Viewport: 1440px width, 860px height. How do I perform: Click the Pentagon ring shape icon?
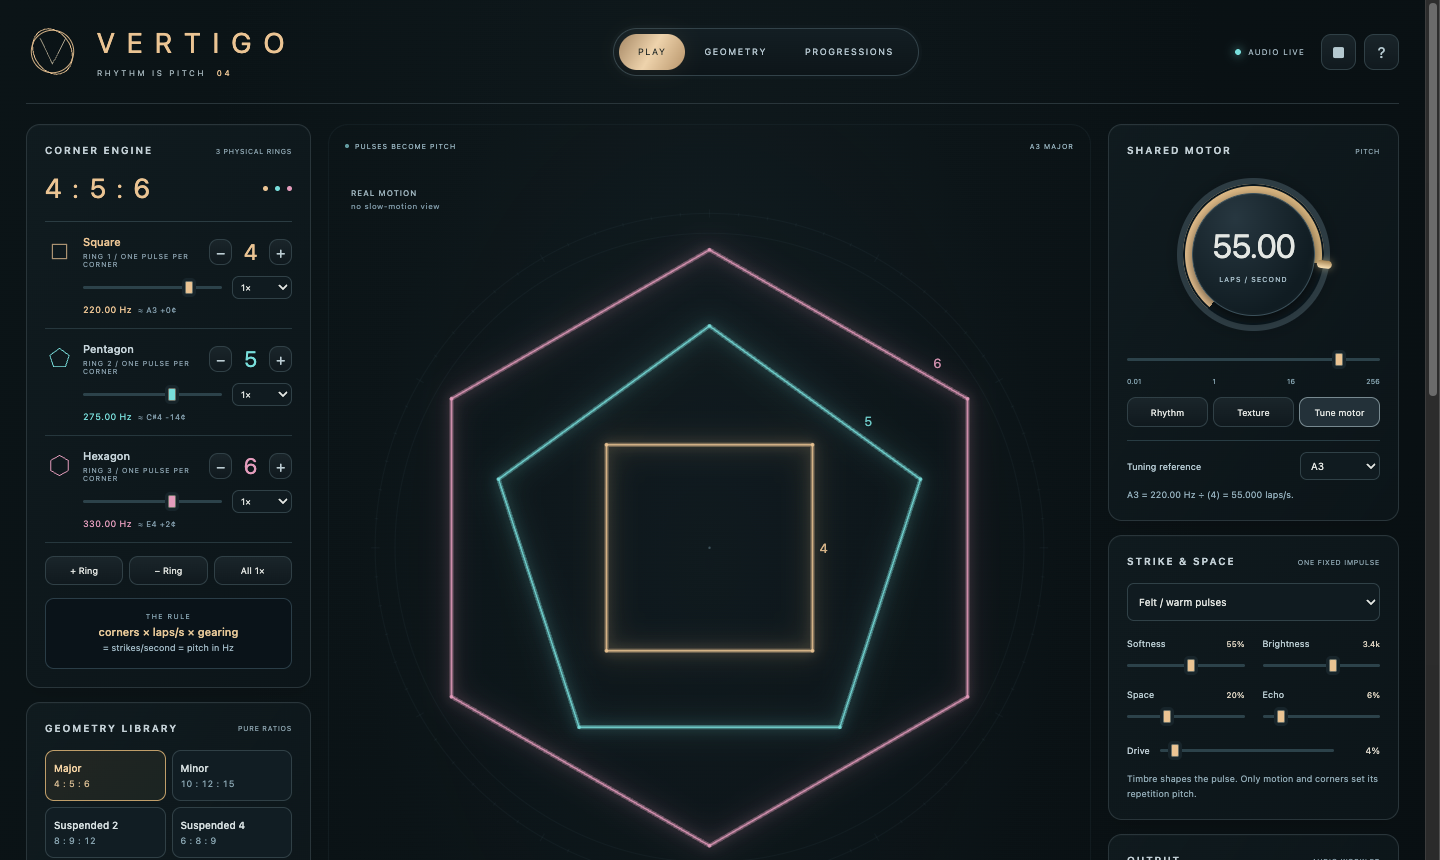(x=60, y=358)
